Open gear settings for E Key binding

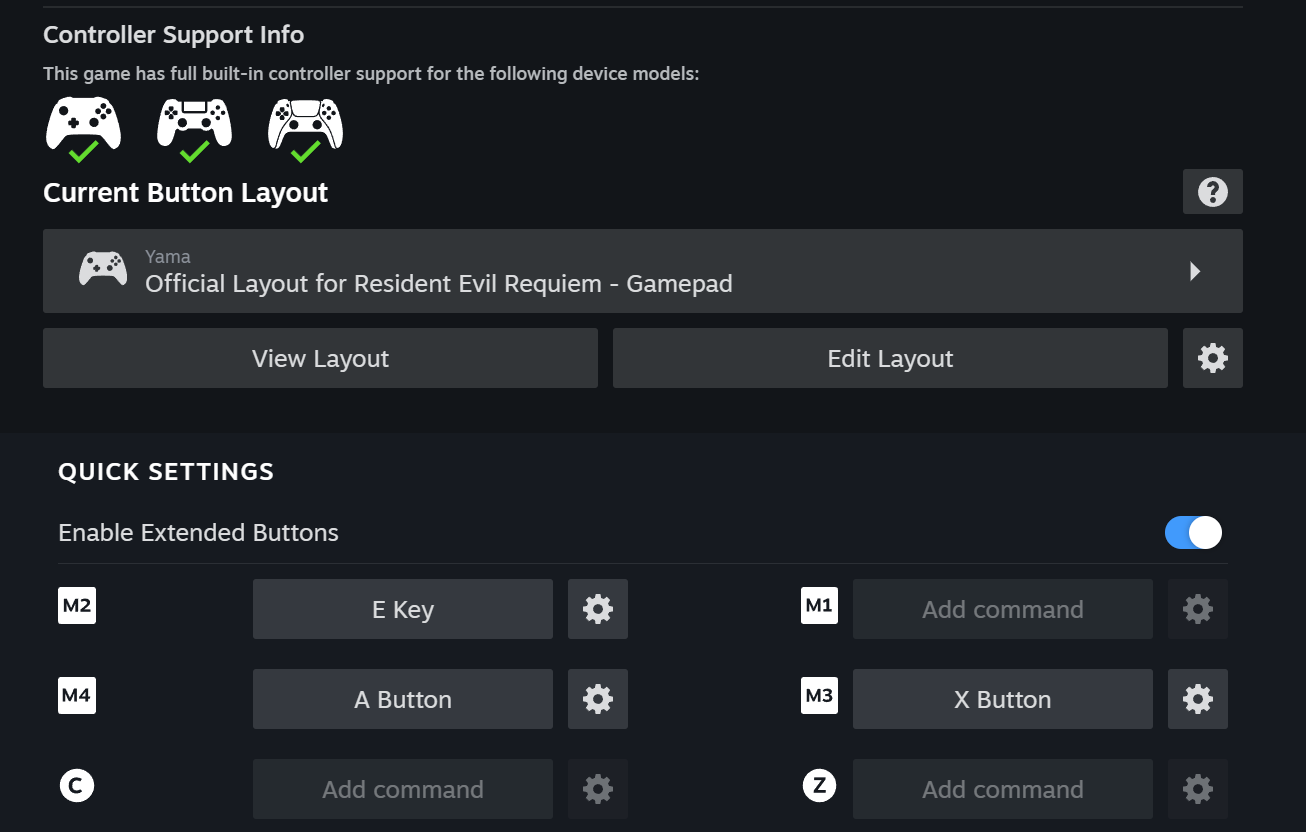point(597,609)
